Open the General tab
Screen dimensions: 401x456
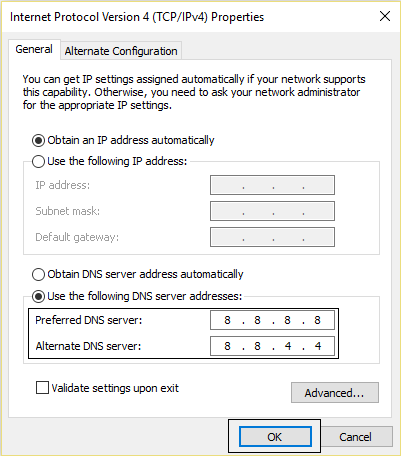coord(34,49)
